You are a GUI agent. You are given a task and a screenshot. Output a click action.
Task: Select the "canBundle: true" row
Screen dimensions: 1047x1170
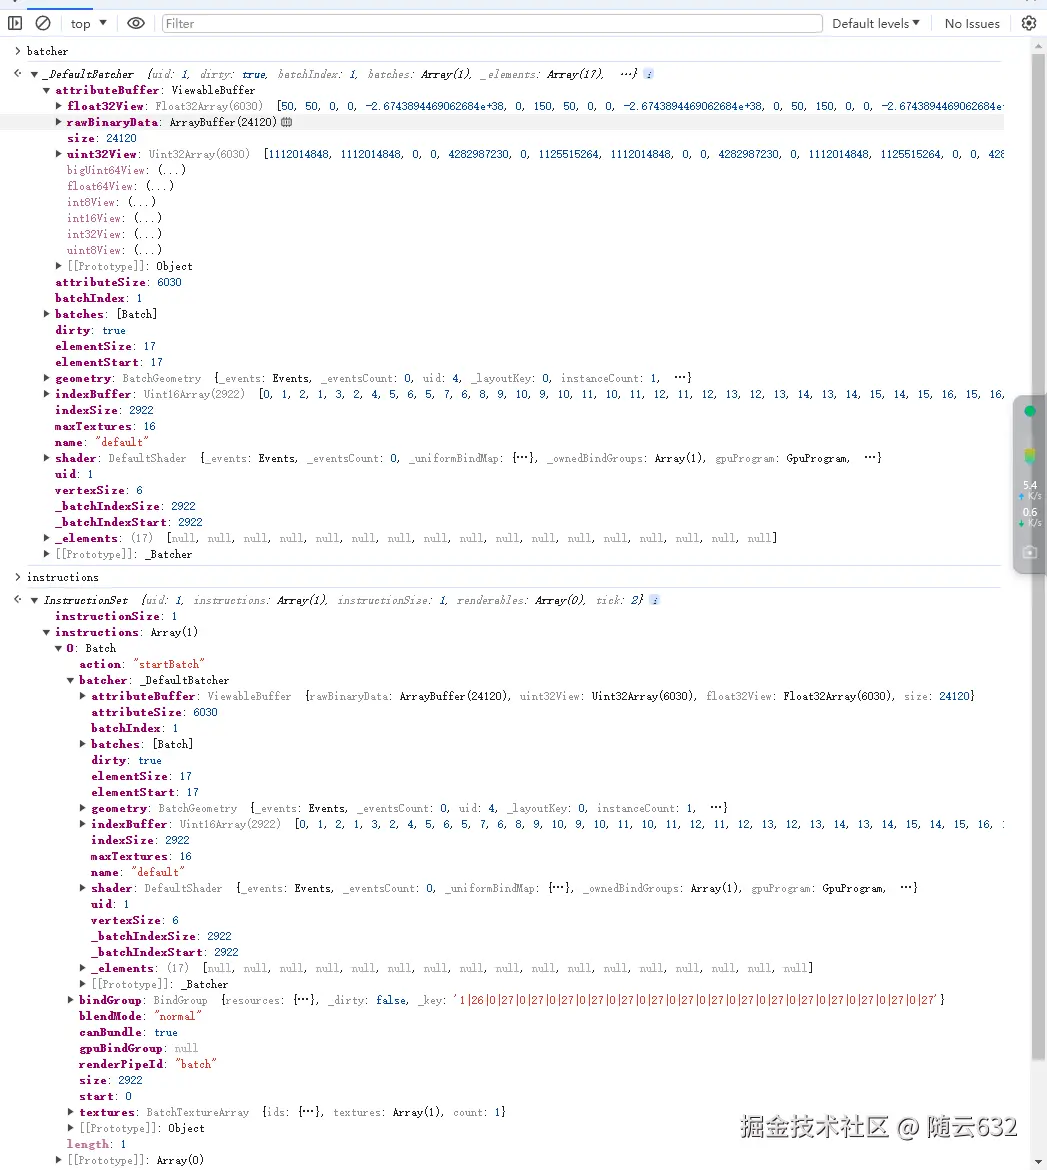[x=128, y=1032]
